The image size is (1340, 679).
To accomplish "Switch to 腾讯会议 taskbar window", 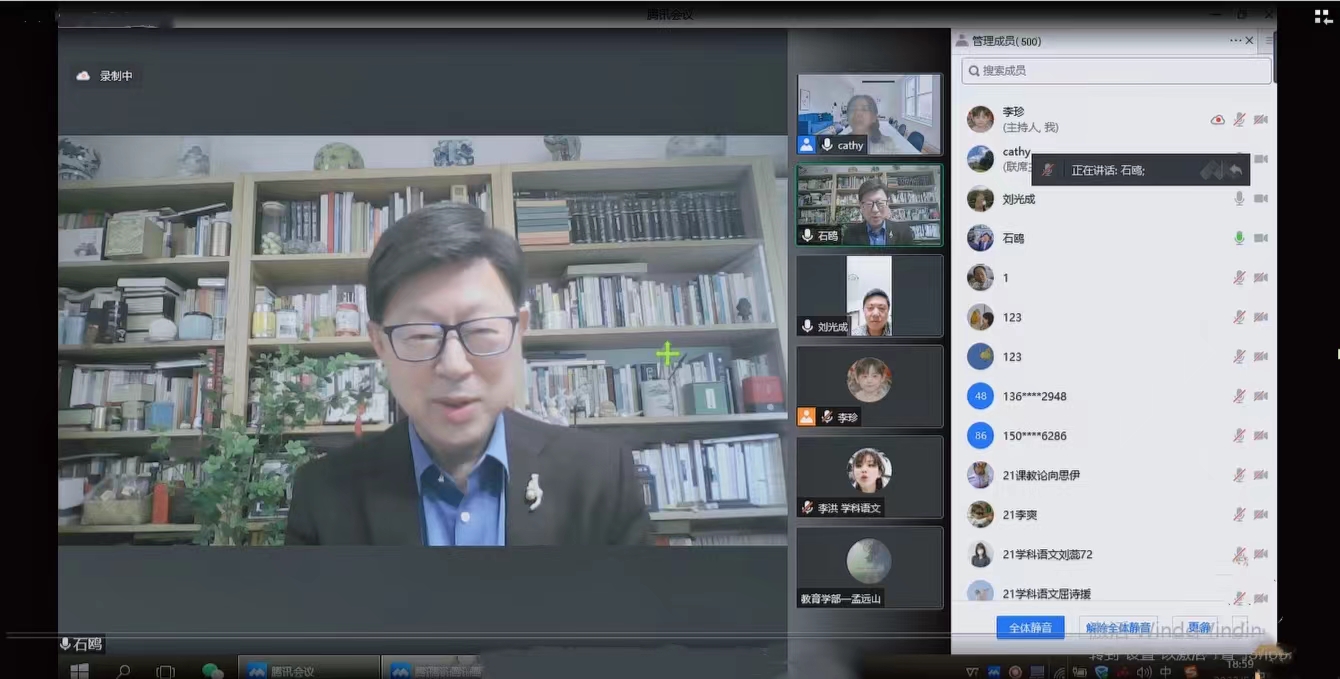I will pos(308,670).
